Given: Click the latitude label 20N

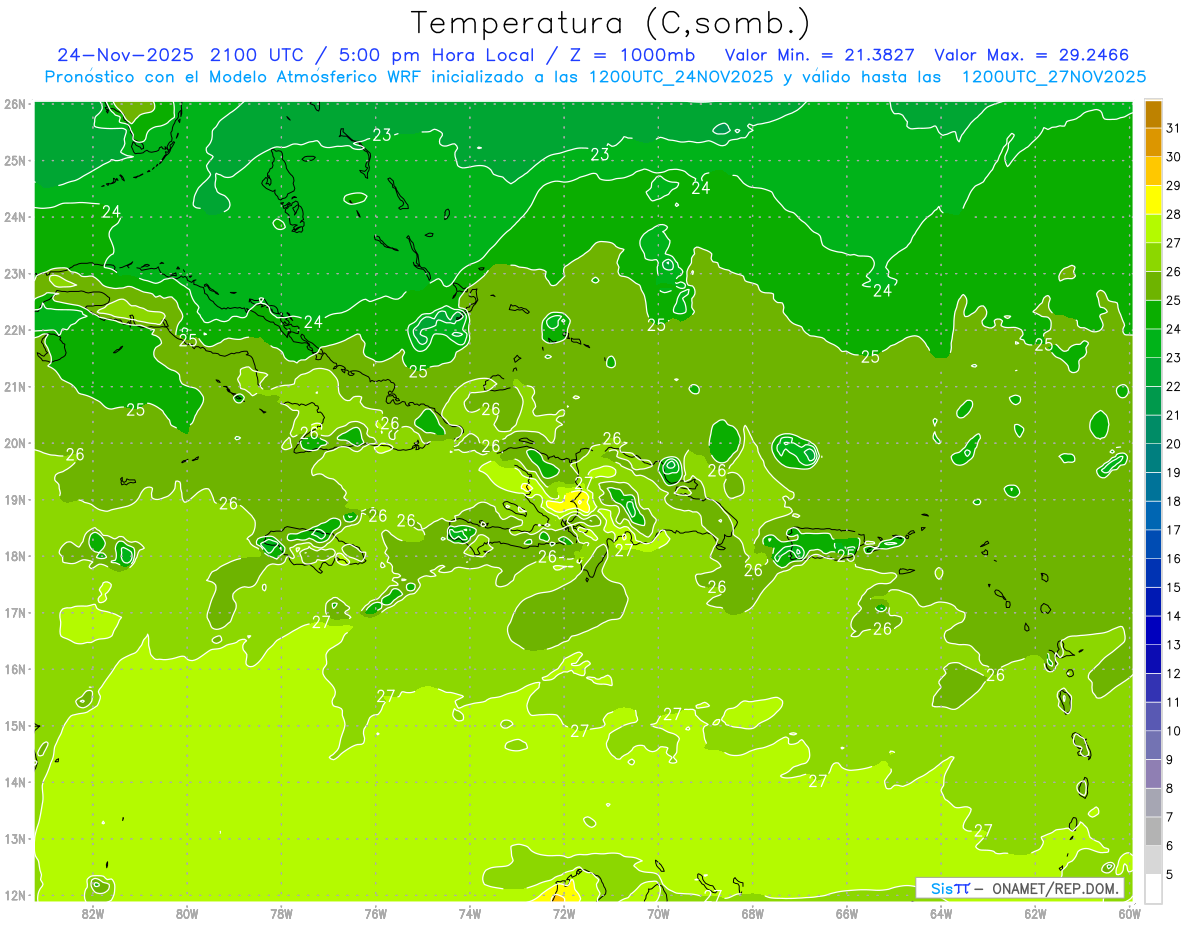Looking at the screenshot, I should [x=15, y=443].
